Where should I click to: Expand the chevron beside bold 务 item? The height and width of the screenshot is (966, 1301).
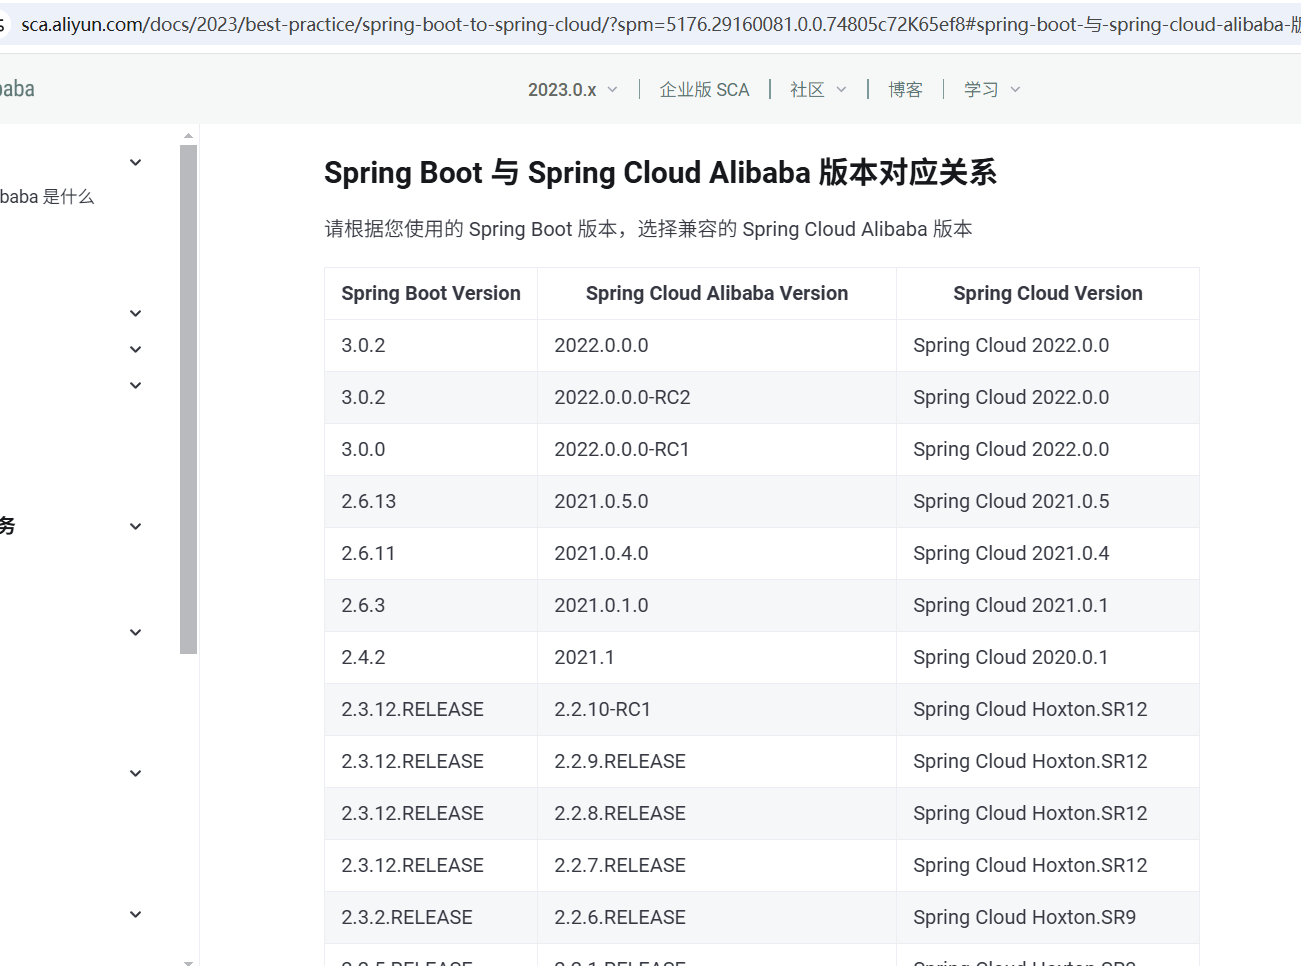coord(136,526)
